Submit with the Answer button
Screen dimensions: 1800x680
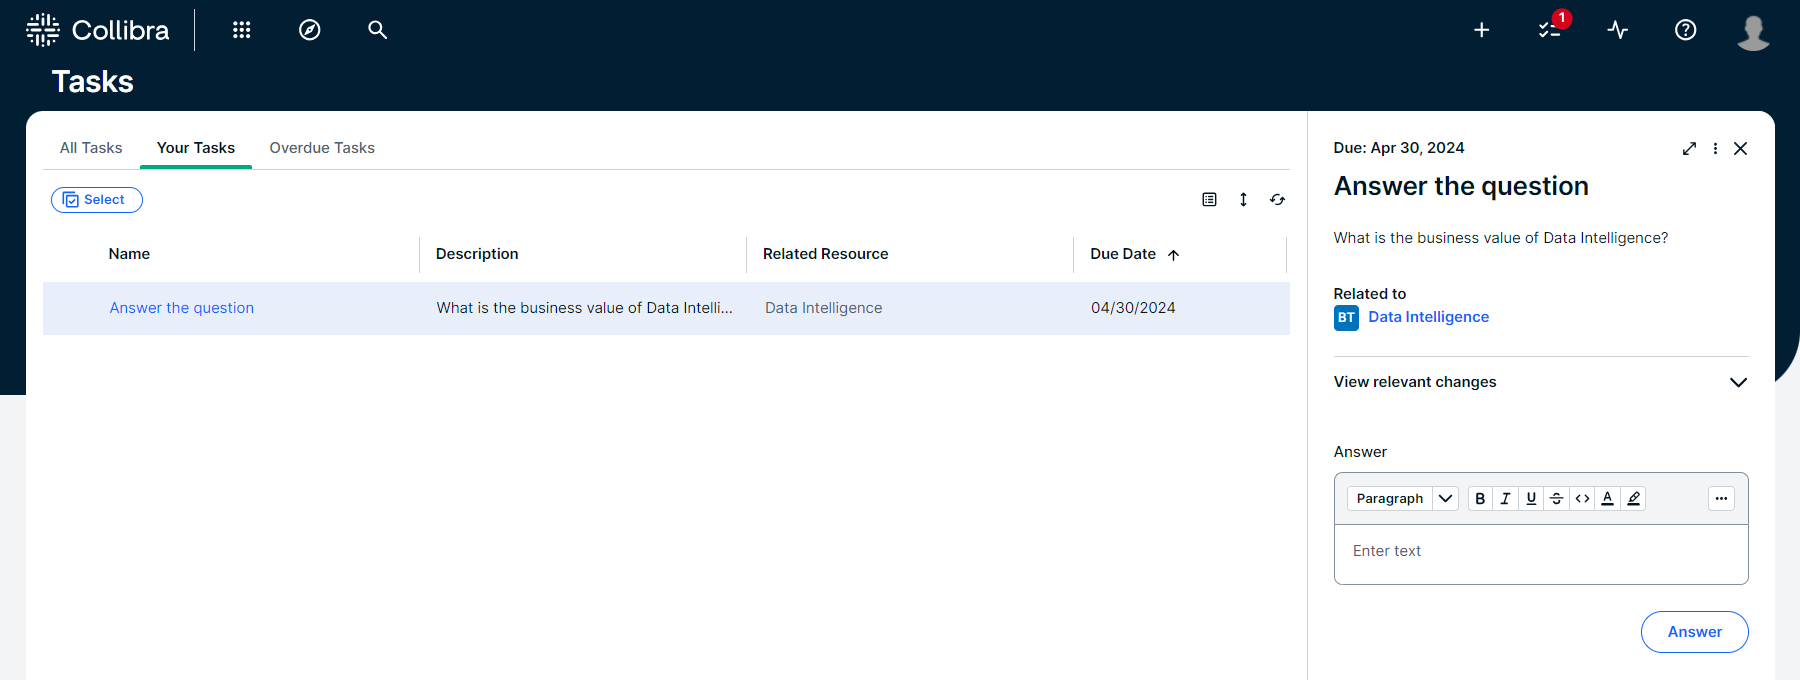pos(1694,632)
